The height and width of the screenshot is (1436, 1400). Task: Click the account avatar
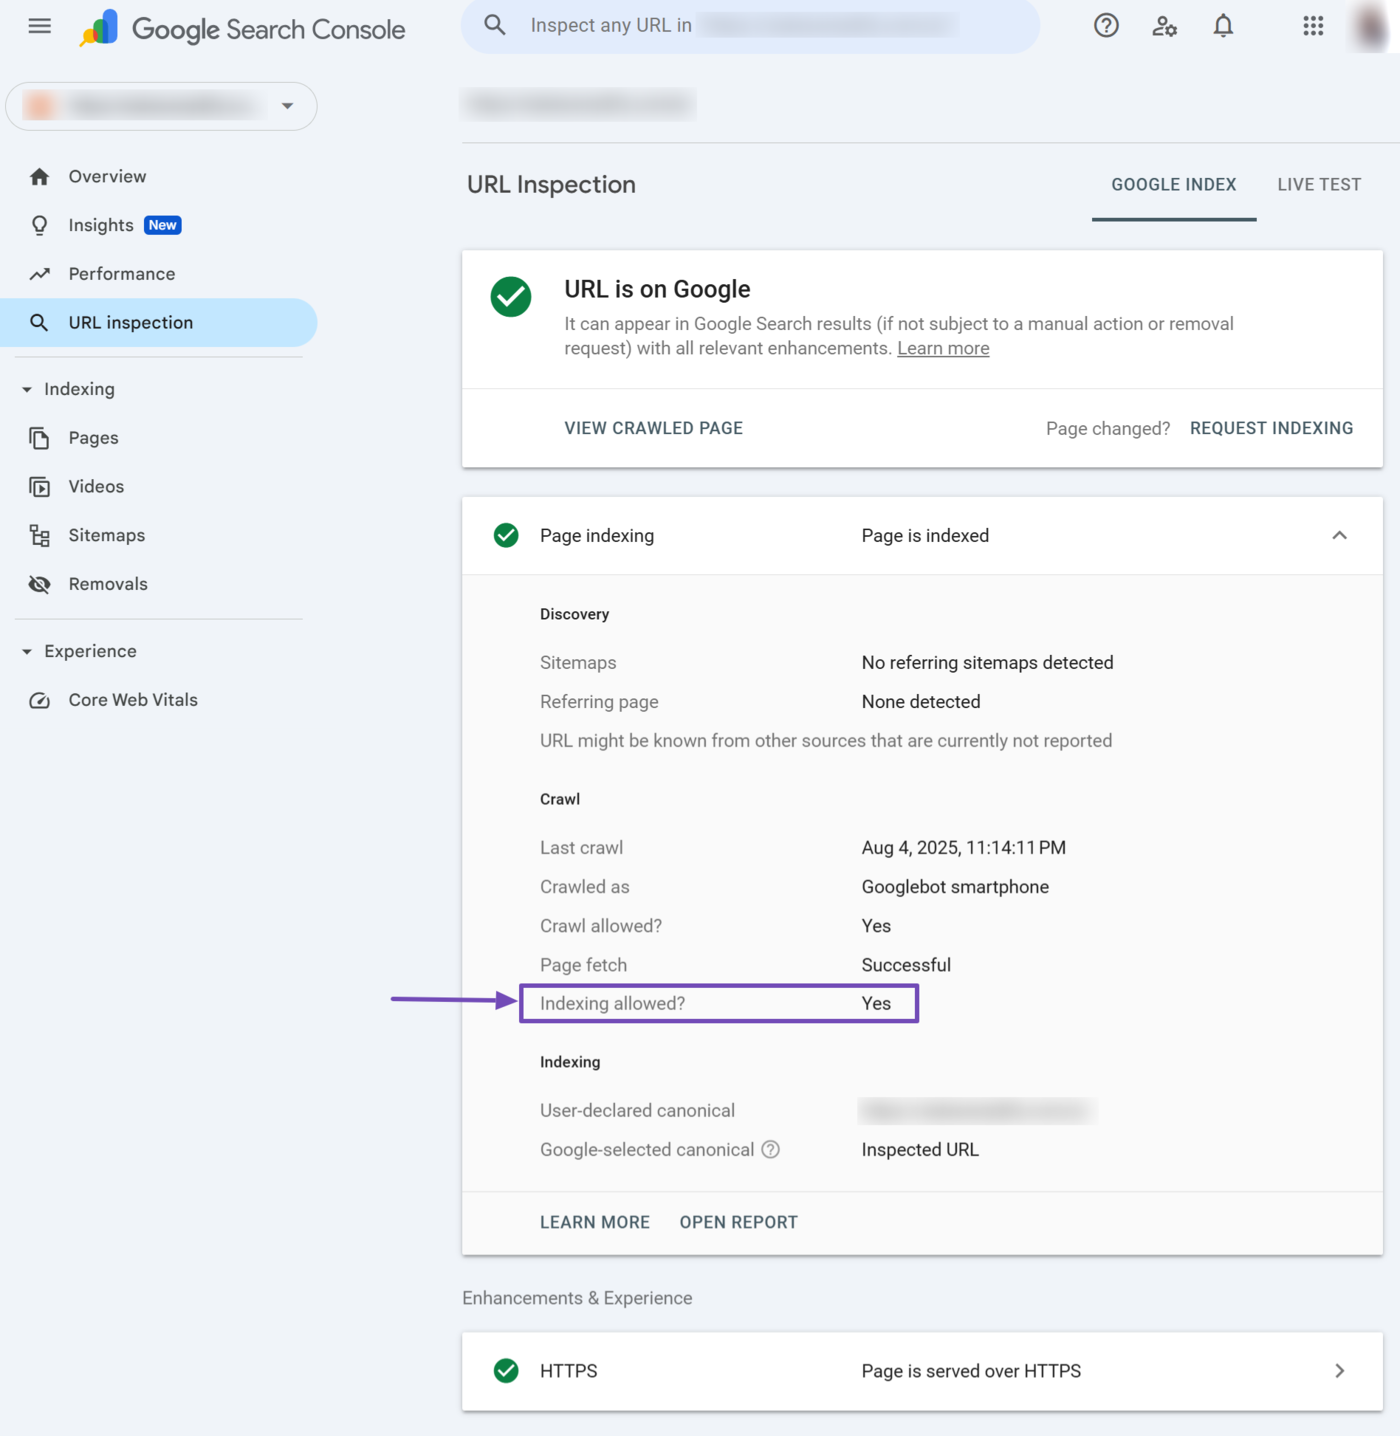click(1370, 26)
